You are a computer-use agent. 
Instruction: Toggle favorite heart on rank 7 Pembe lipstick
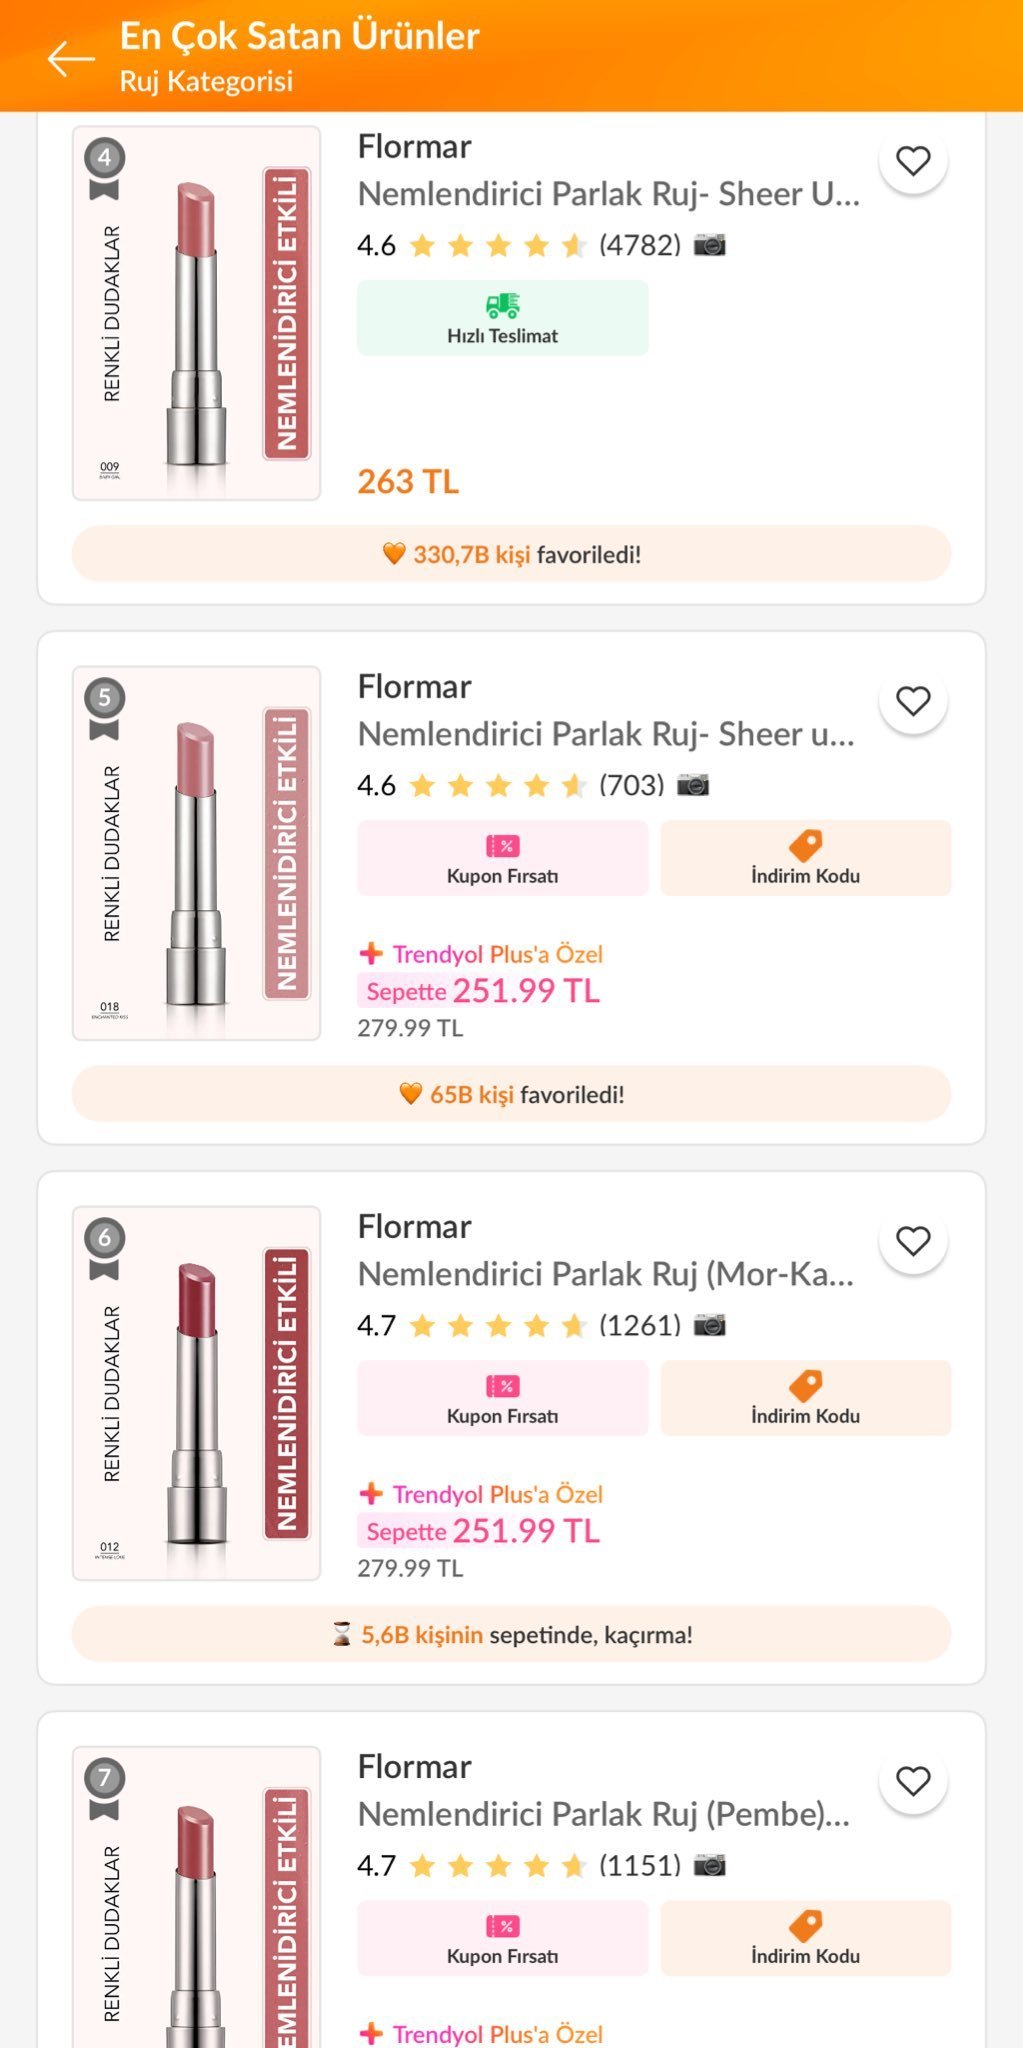pos(912,1781)
